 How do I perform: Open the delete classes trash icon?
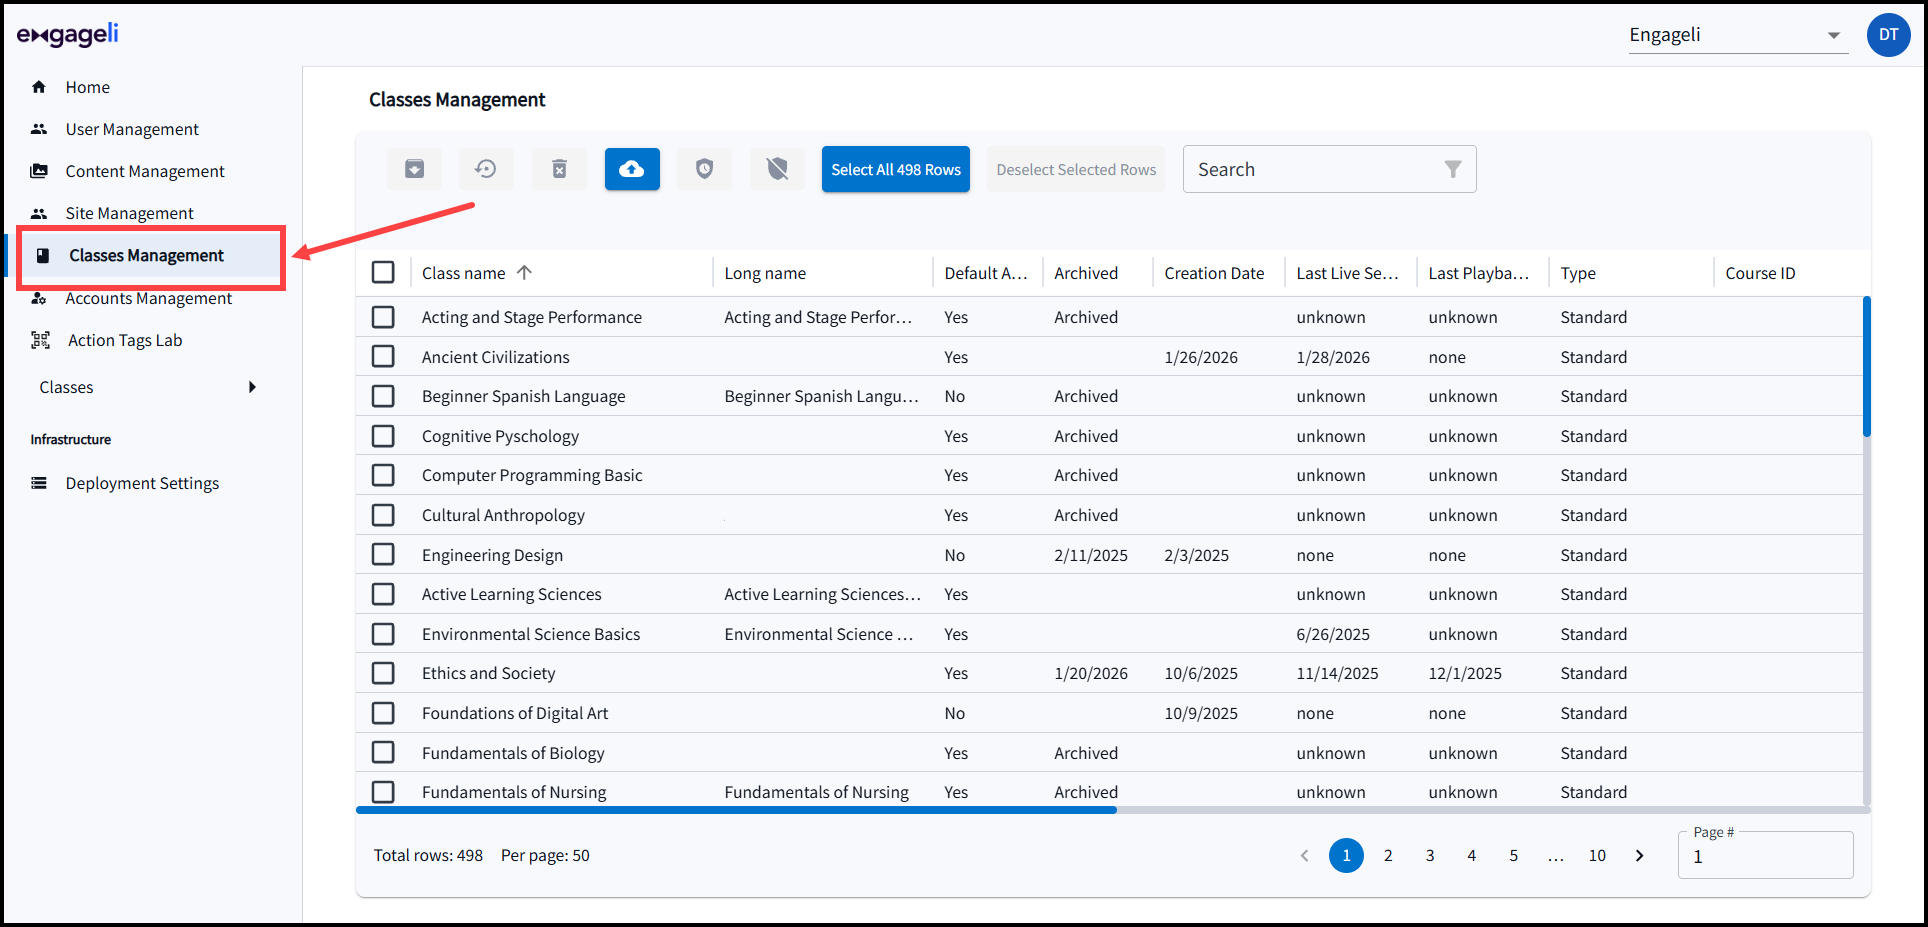tap(559, 168)
